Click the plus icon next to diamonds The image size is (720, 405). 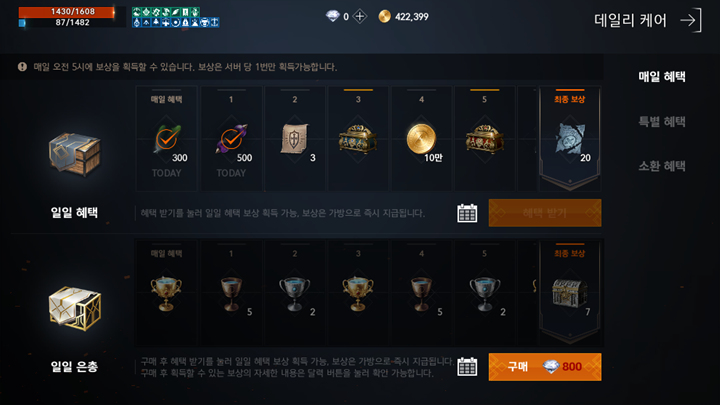click(x=360, y=17)
